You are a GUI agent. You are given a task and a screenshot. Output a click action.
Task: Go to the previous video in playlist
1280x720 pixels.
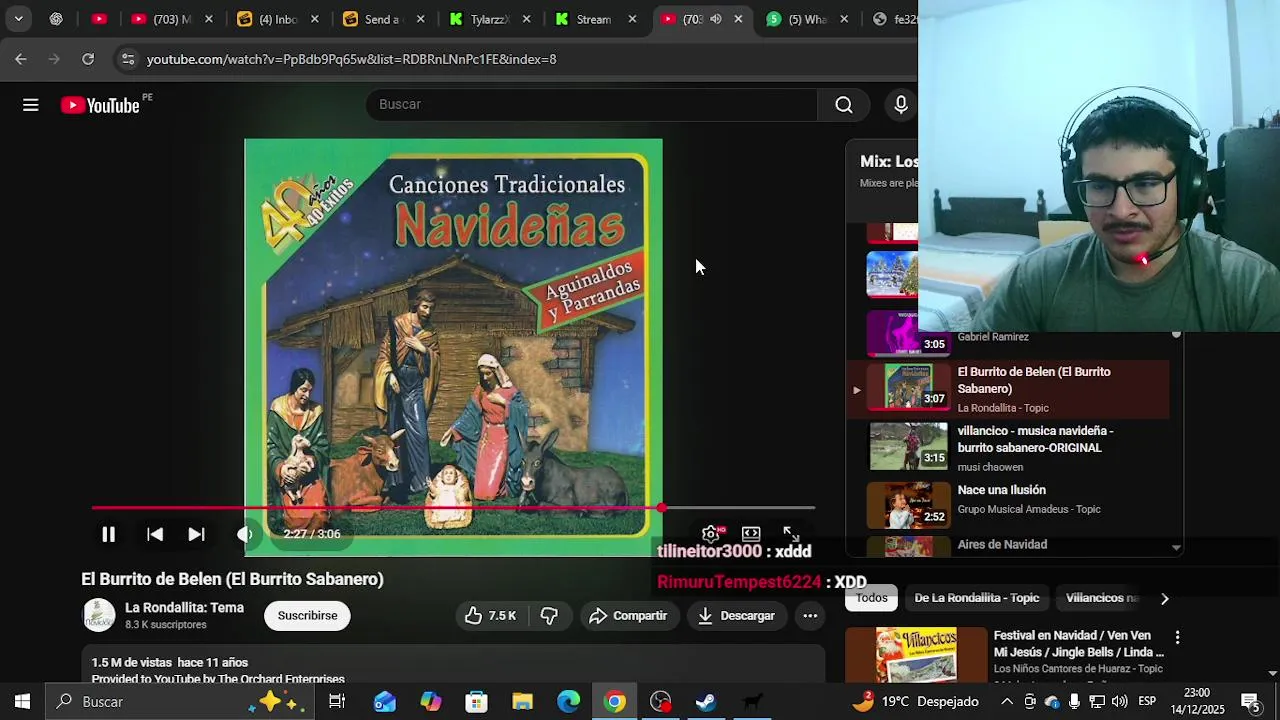pyautogui.click(x=155, y=535)
